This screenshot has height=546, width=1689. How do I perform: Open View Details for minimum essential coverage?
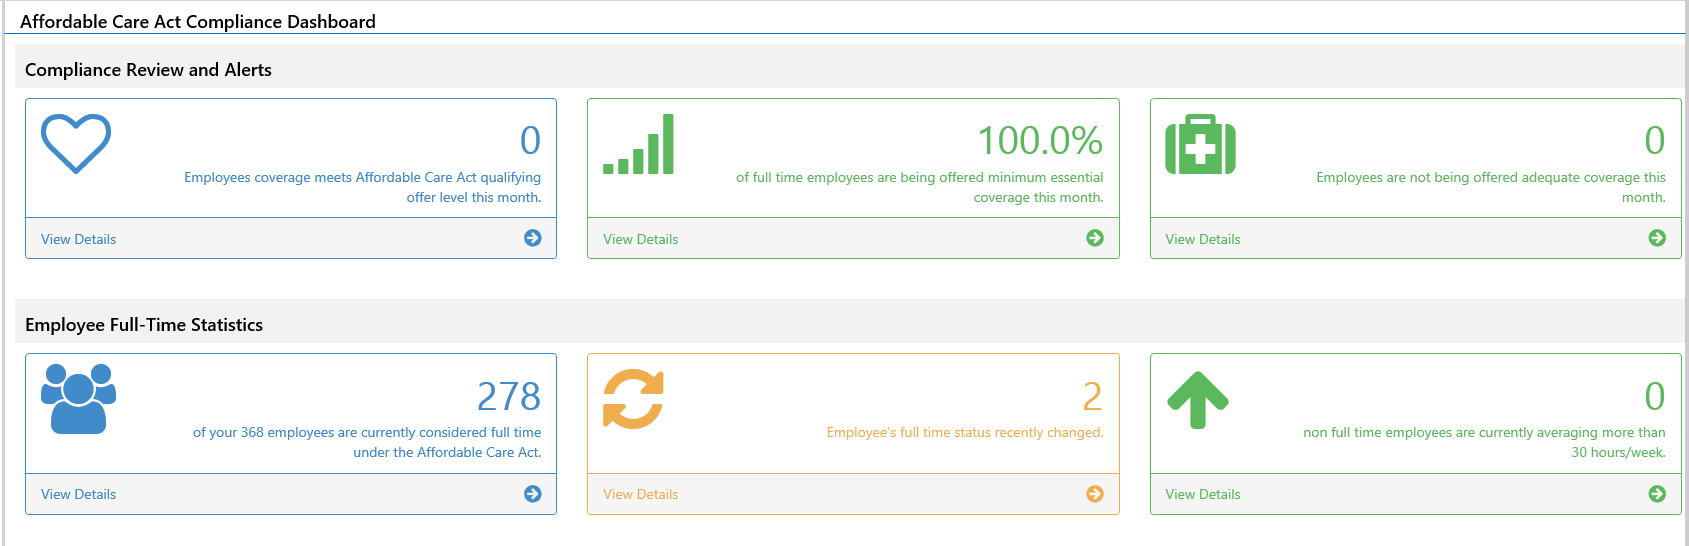coord(640,239)
